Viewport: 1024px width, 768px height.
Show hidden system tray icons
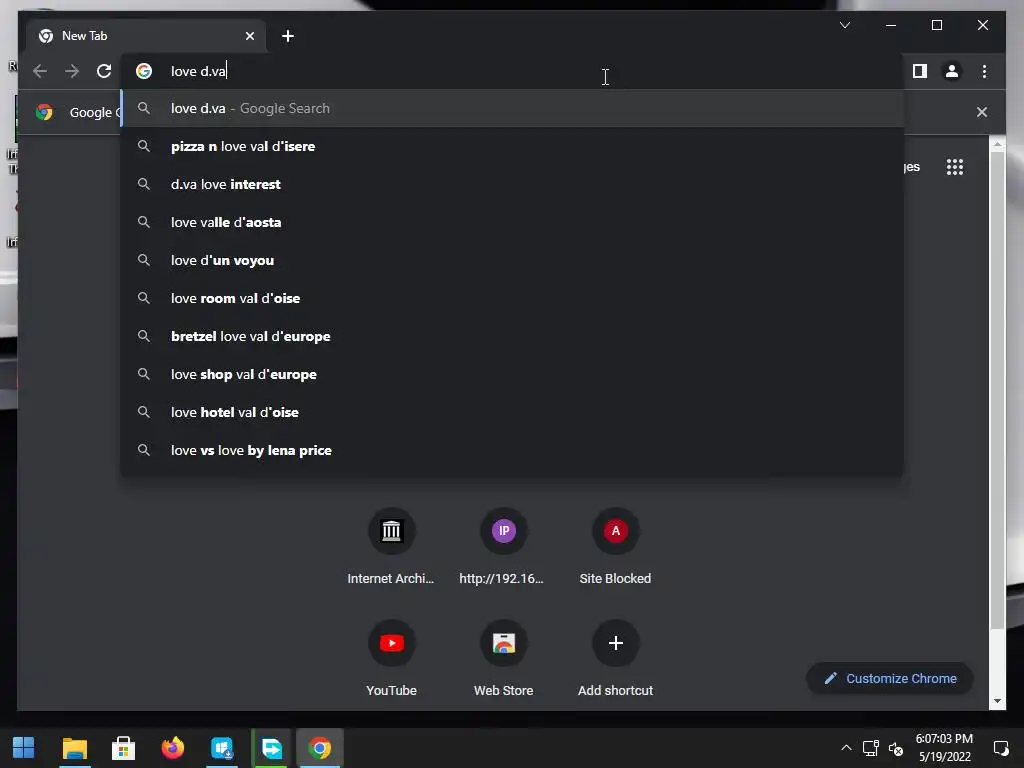click(846, 748)
